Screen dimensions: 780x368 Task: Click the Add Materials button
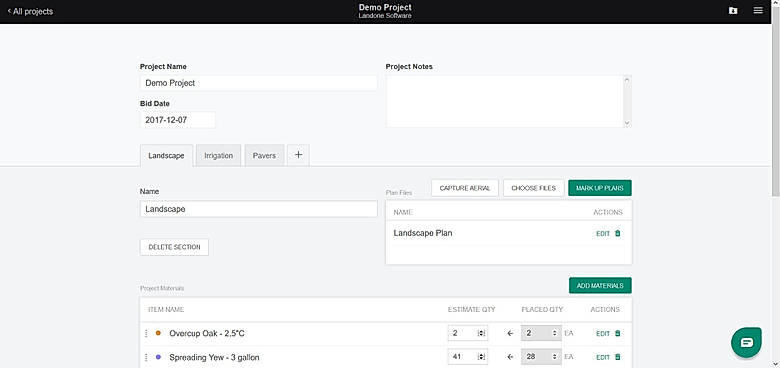[x=600, y=285]
